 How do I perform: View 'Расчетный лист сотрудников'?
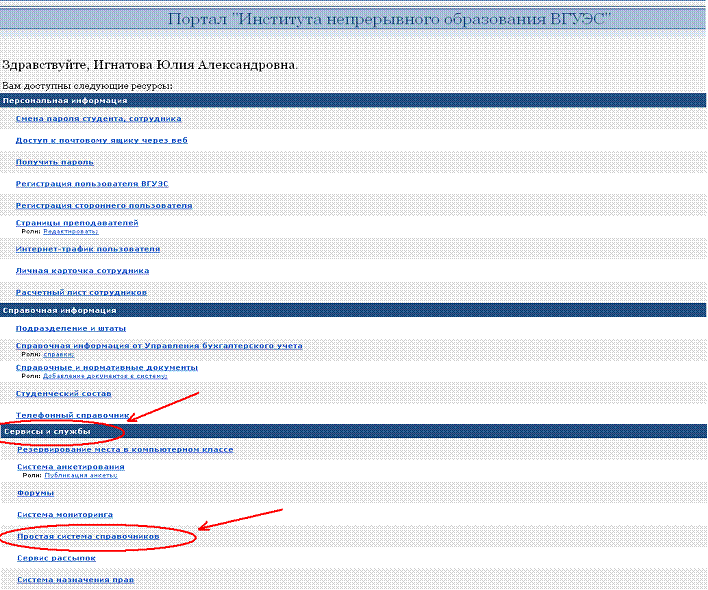82,292
